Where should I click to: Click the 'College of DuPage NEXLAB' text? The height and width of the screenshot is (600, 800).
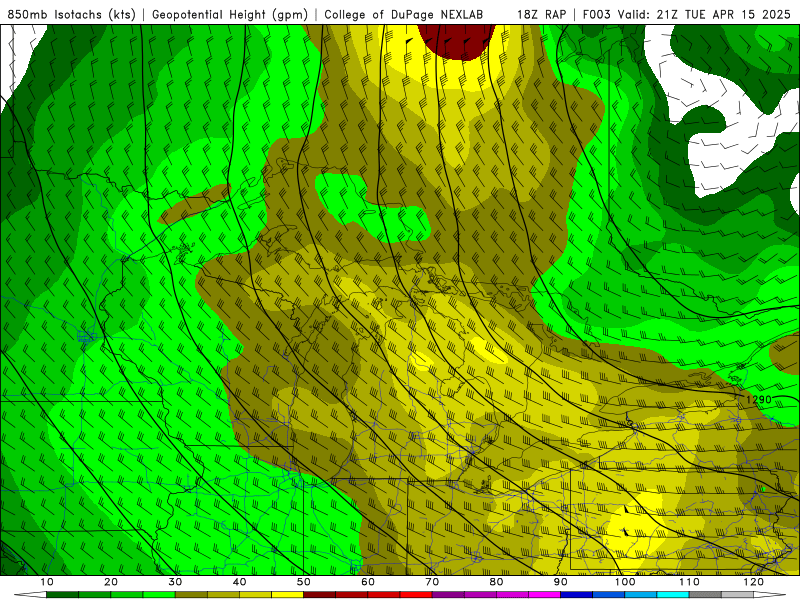point(404,14)
